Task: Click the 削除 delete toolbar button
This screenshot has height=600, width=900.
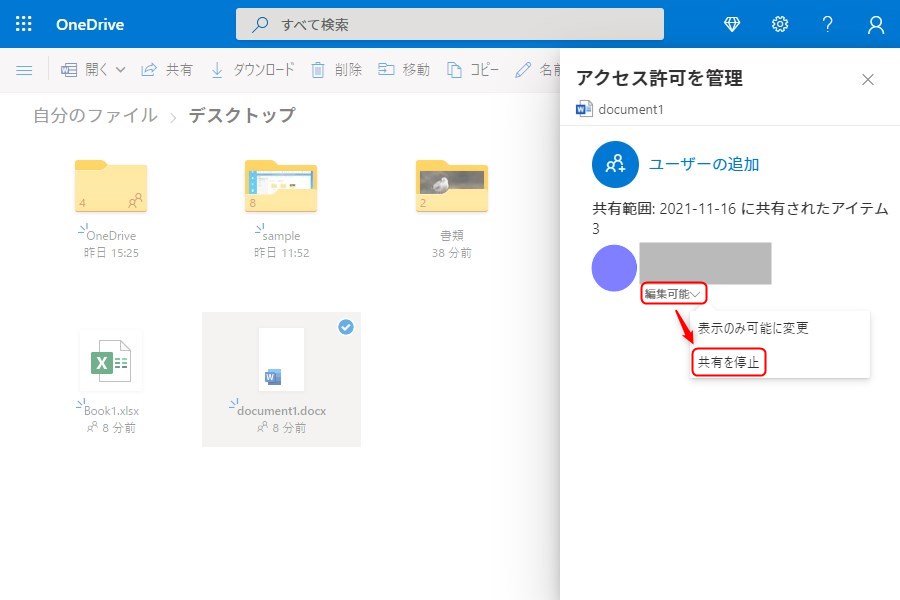Action: 336,70
